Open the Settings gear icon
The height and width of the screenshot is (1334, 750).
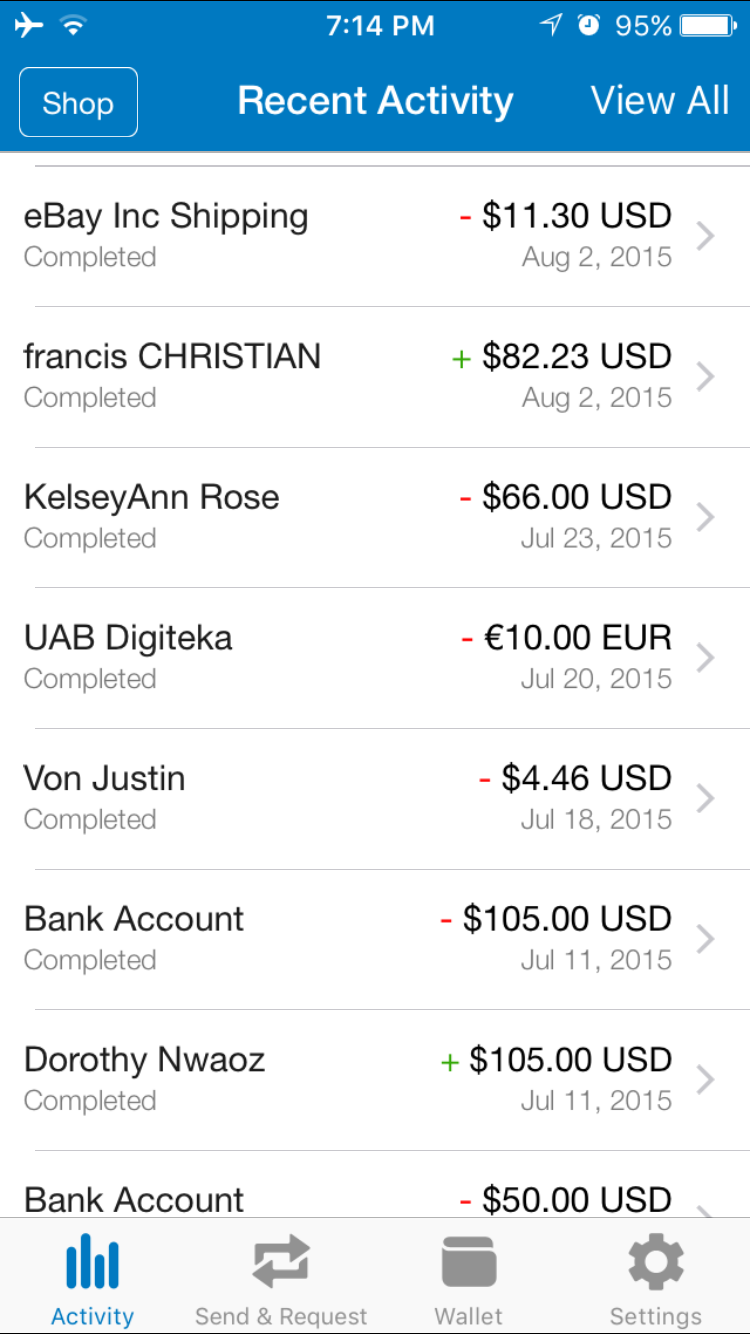pos(656,1262)
